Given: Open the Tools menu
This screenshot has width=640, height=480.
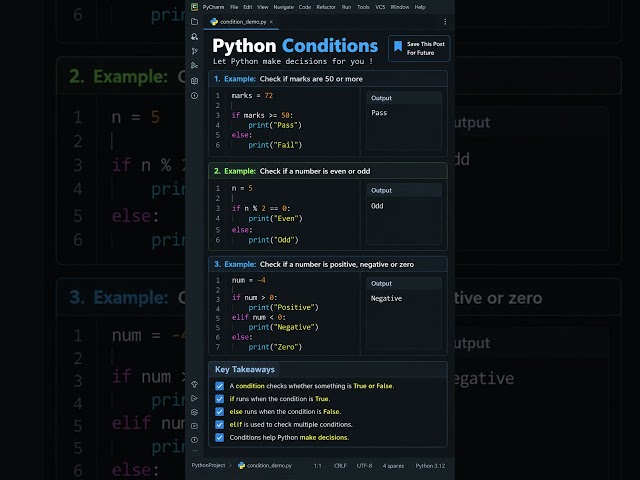Looking at the screenshot, I should pyautogui.click(x=363, y=7).
